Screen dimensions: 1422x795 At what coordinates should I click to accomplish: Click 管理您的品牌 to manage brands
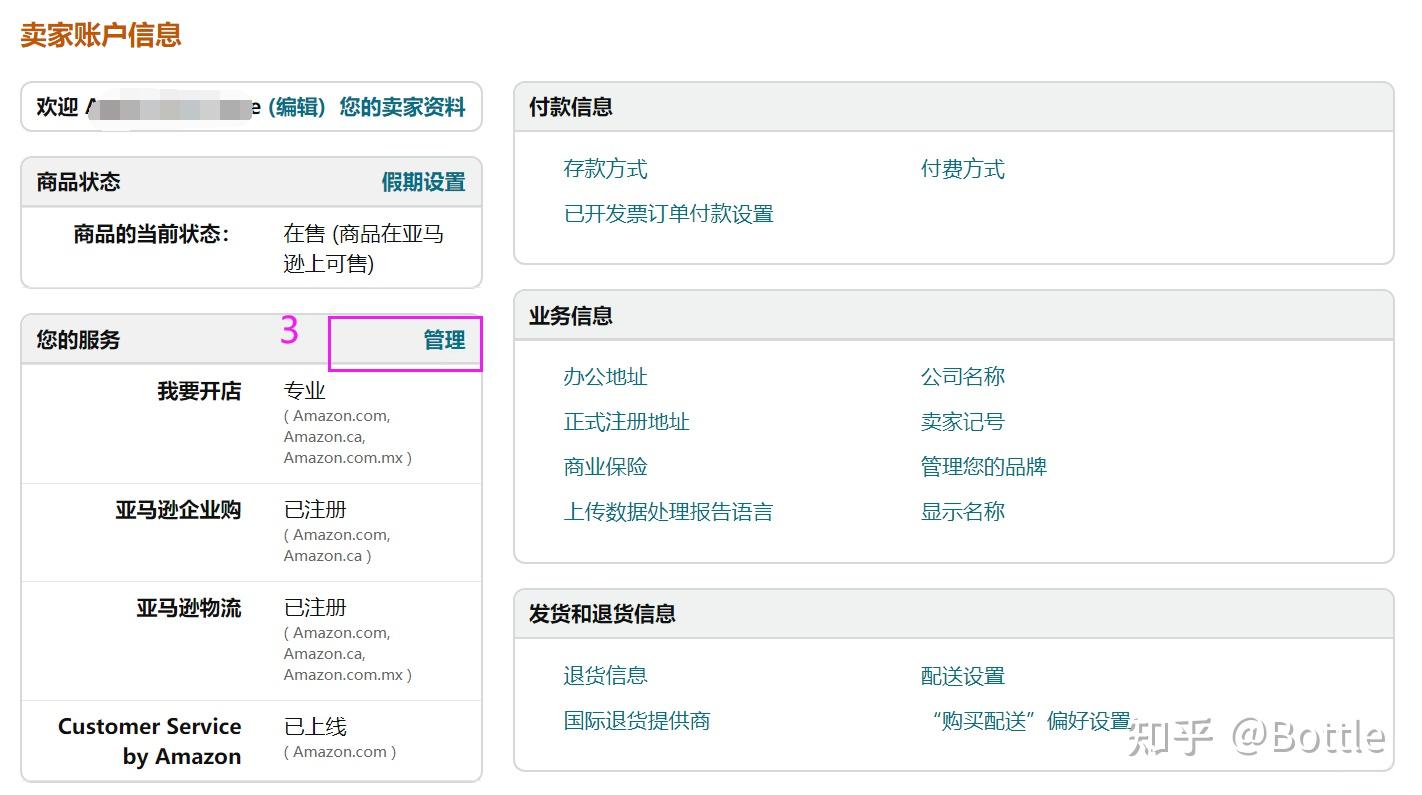tap(983, 467)
